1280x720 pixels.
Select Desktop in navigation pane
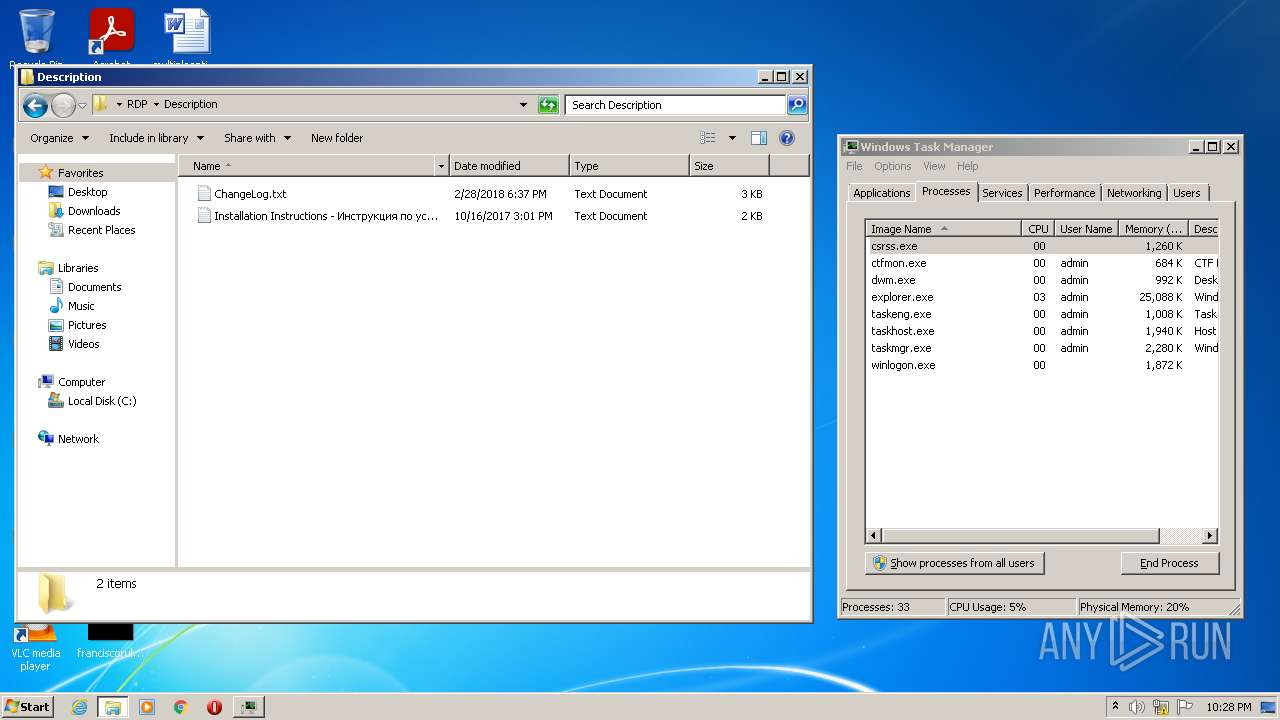pos(87,192)
